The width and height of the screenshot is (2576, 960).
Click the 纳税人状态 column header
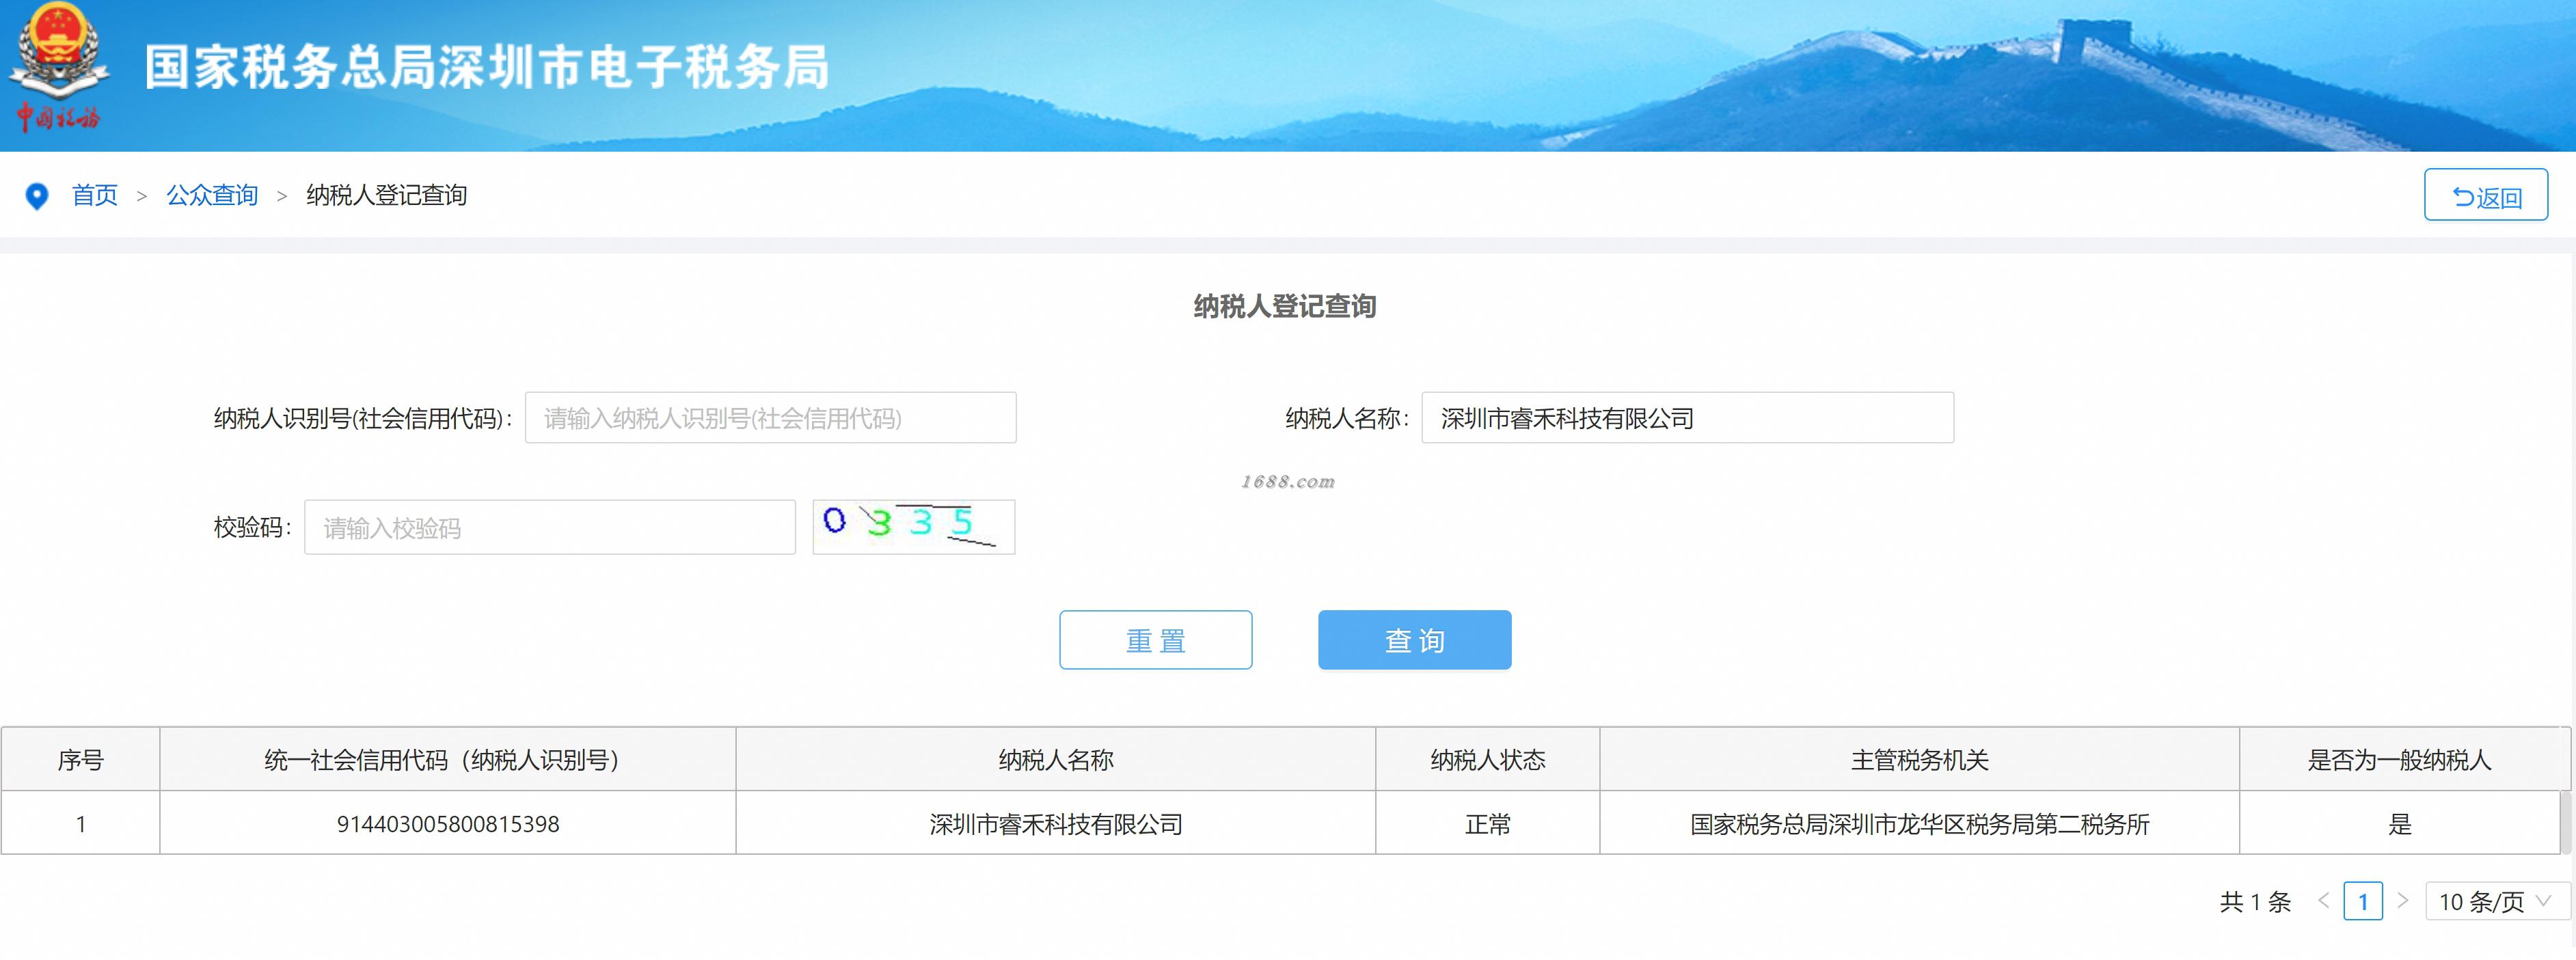coord(1487,760)
